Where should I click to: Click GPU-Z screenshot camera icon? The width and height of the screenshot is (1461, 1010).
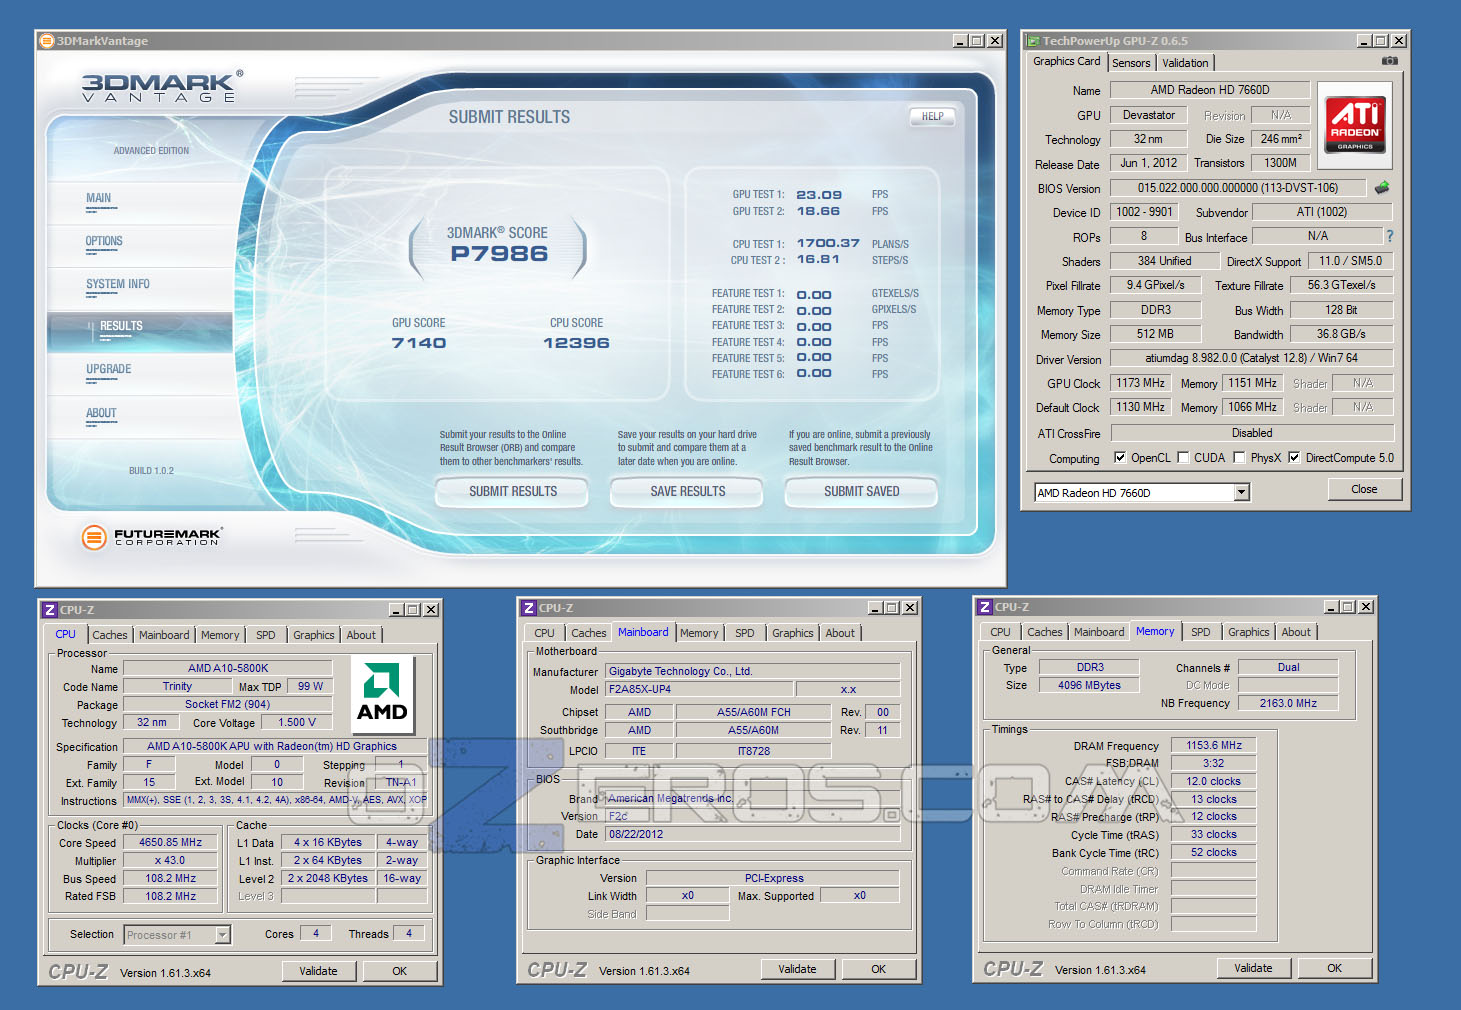click(x=1389, y=61)
